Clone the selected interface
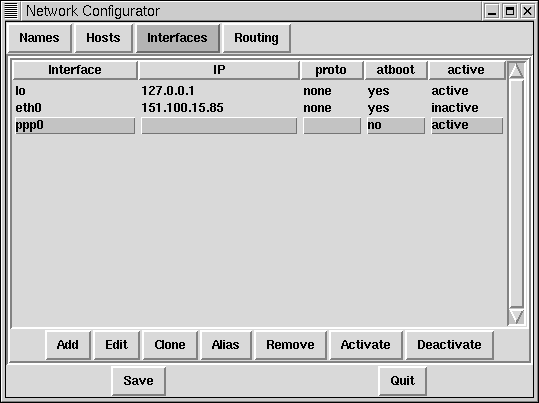The height and width of the screenshot is (403, 539). [x=170, y=345]
